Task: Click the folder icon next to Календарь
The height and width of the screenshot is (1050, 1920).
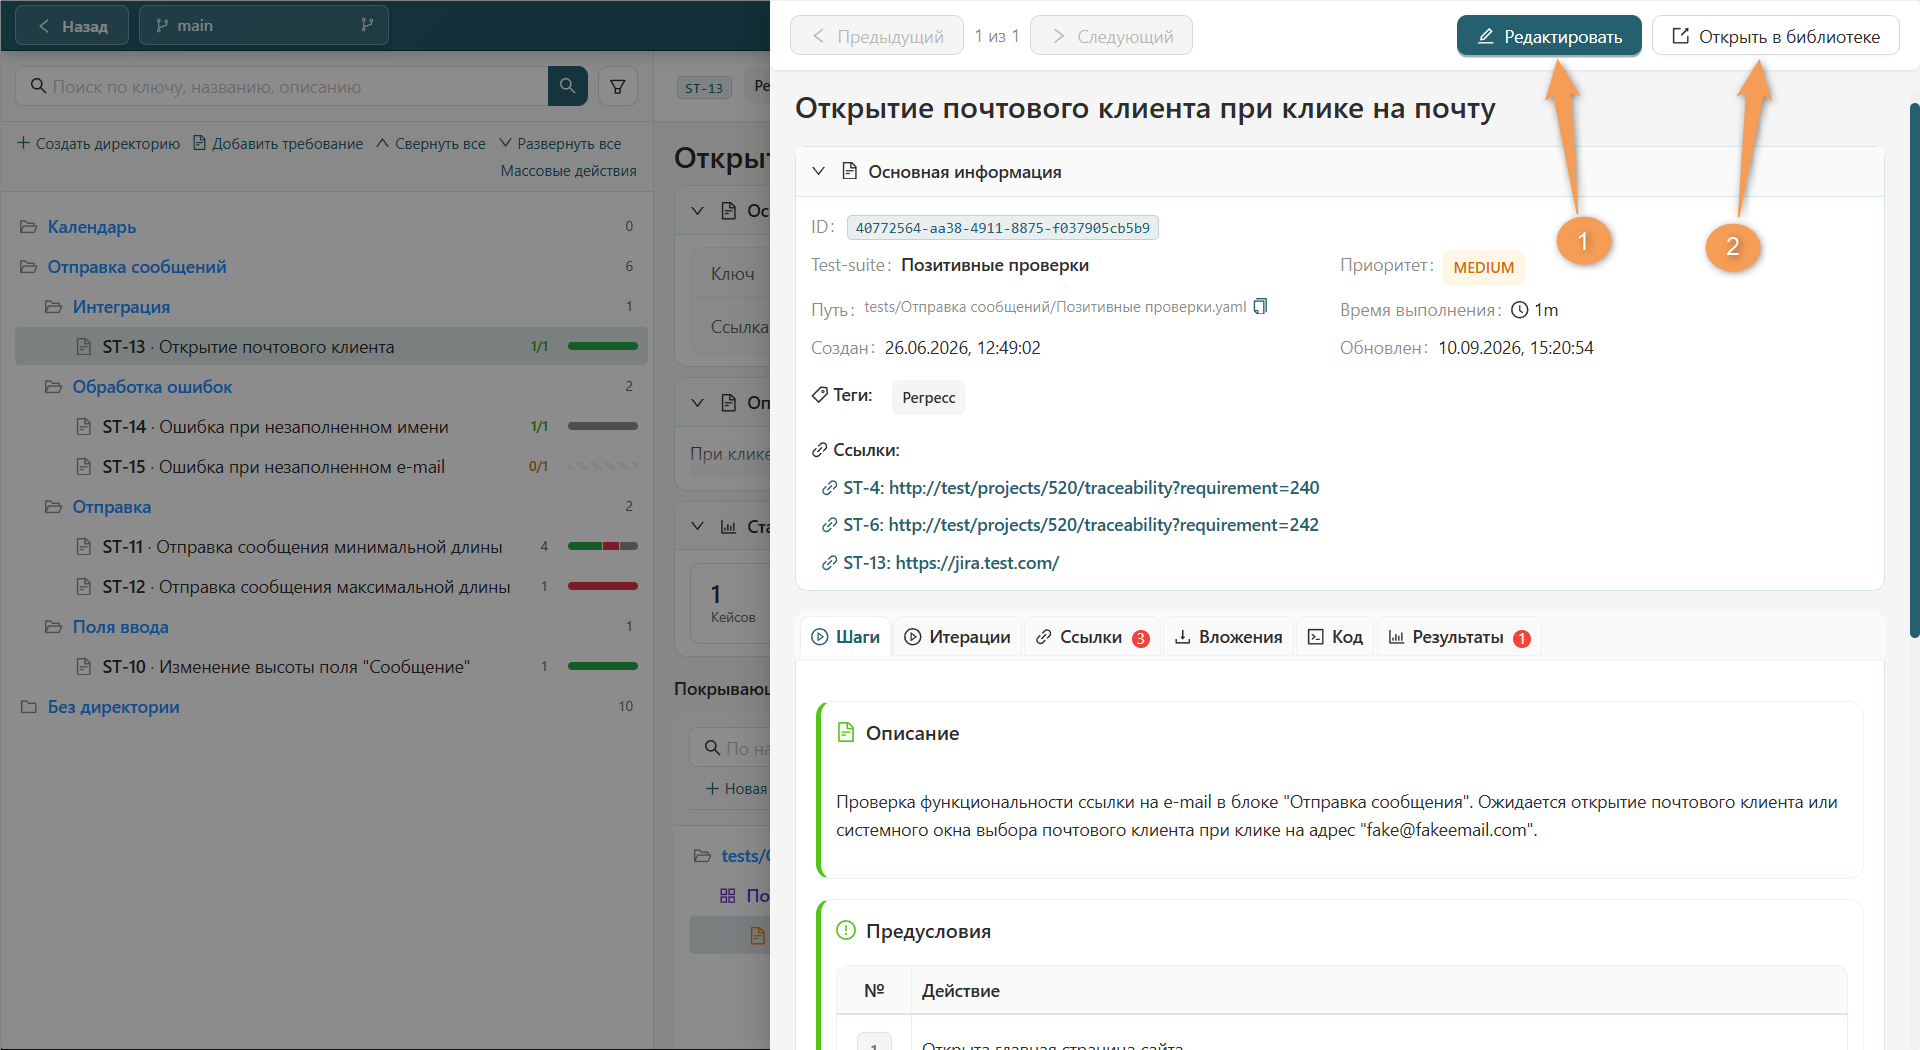Action: coord(29,227)
